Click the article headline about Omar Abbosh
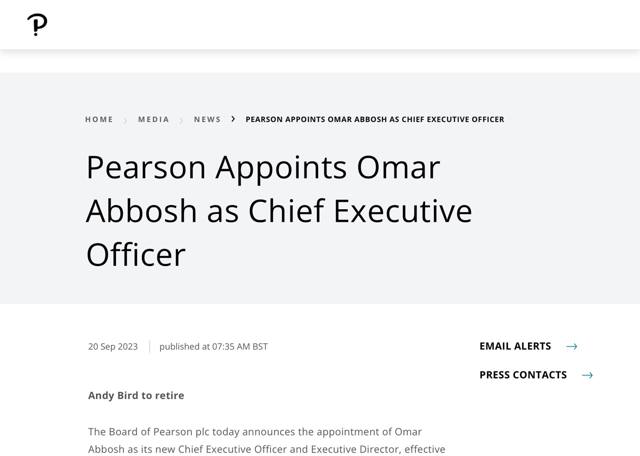 278,210
